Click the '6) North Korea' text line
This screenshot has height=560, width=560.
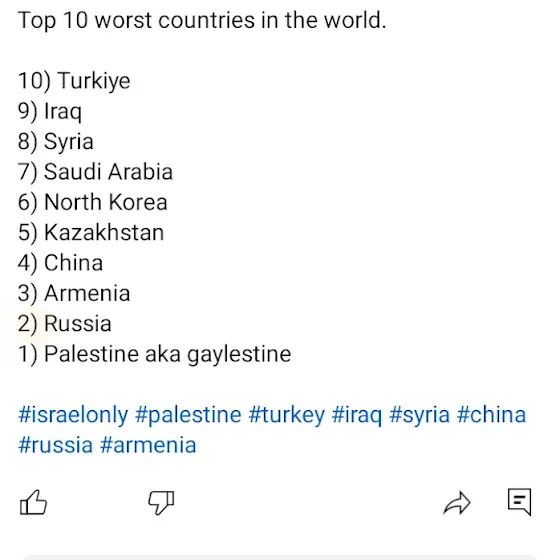coord(92,202)
